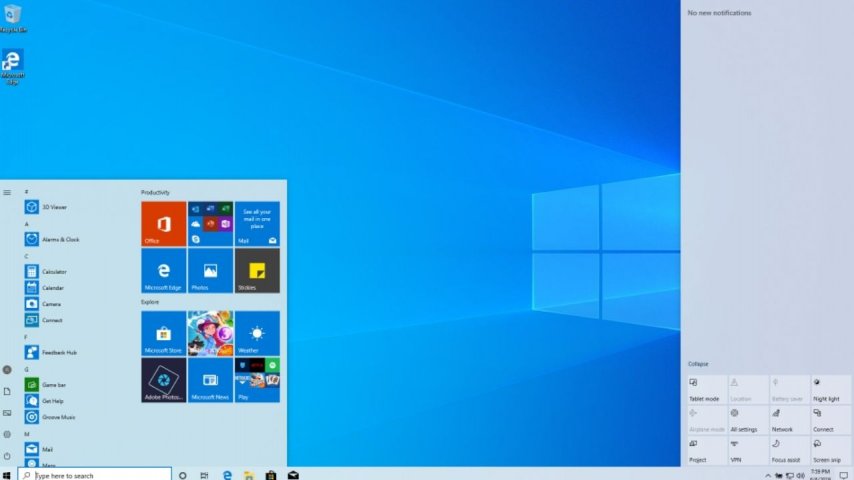This screenshot has height=480, width=854.
Task: Open the Office tile in Start menu
Action: (163, 224)
